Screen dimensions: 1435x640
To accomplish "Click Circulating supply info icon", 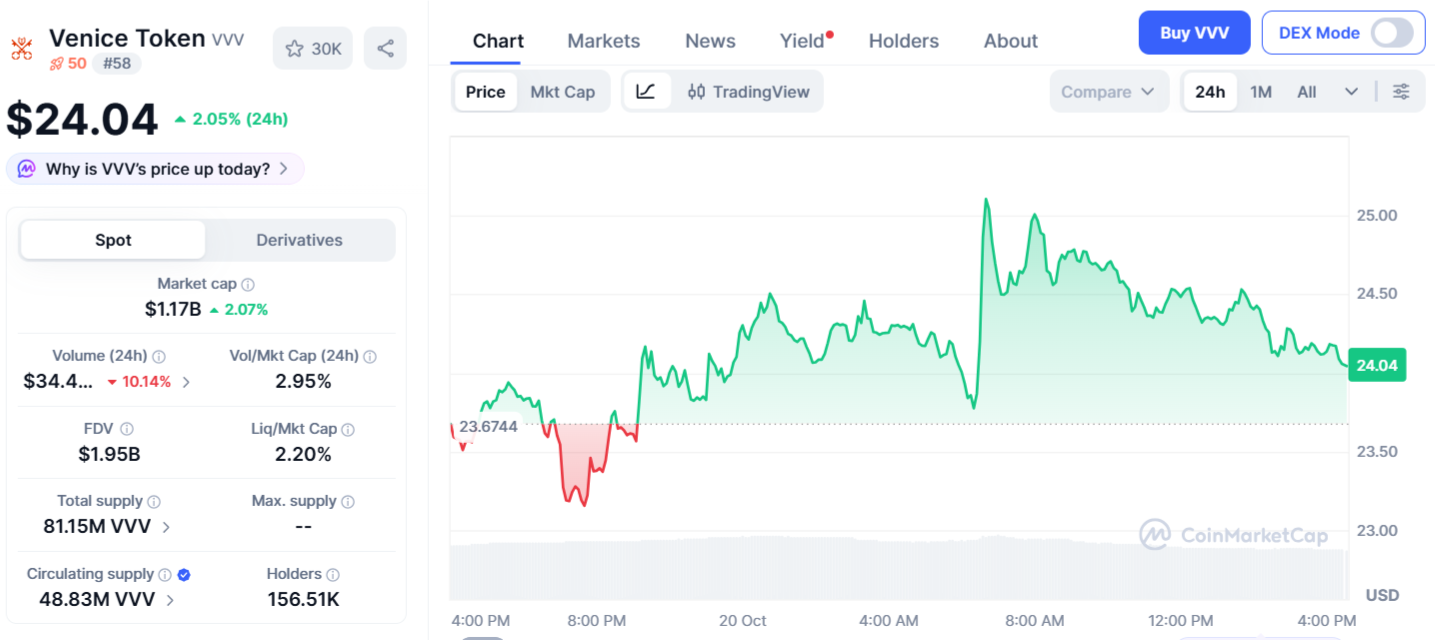I will (x=165, y=575).
